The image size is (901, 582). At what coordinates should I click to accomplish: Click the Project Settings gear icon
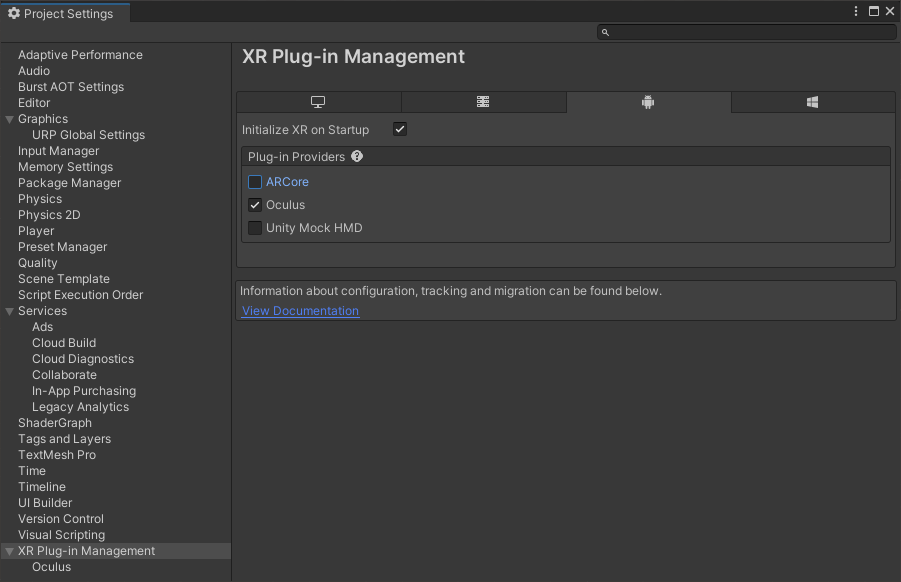pyautogui.click(x=14, y=13)
